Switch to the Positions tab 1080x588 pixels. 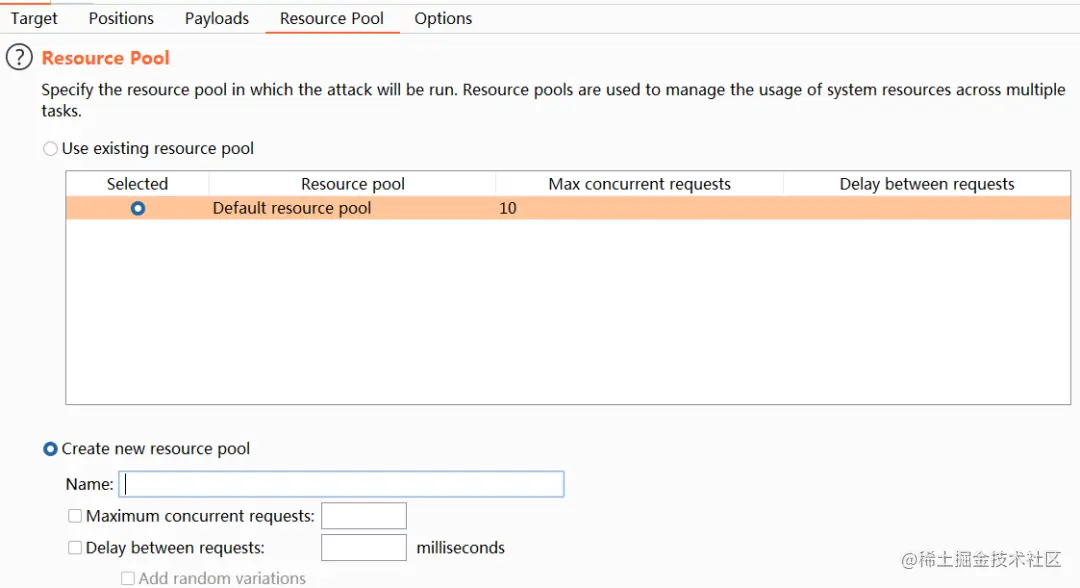121,19
